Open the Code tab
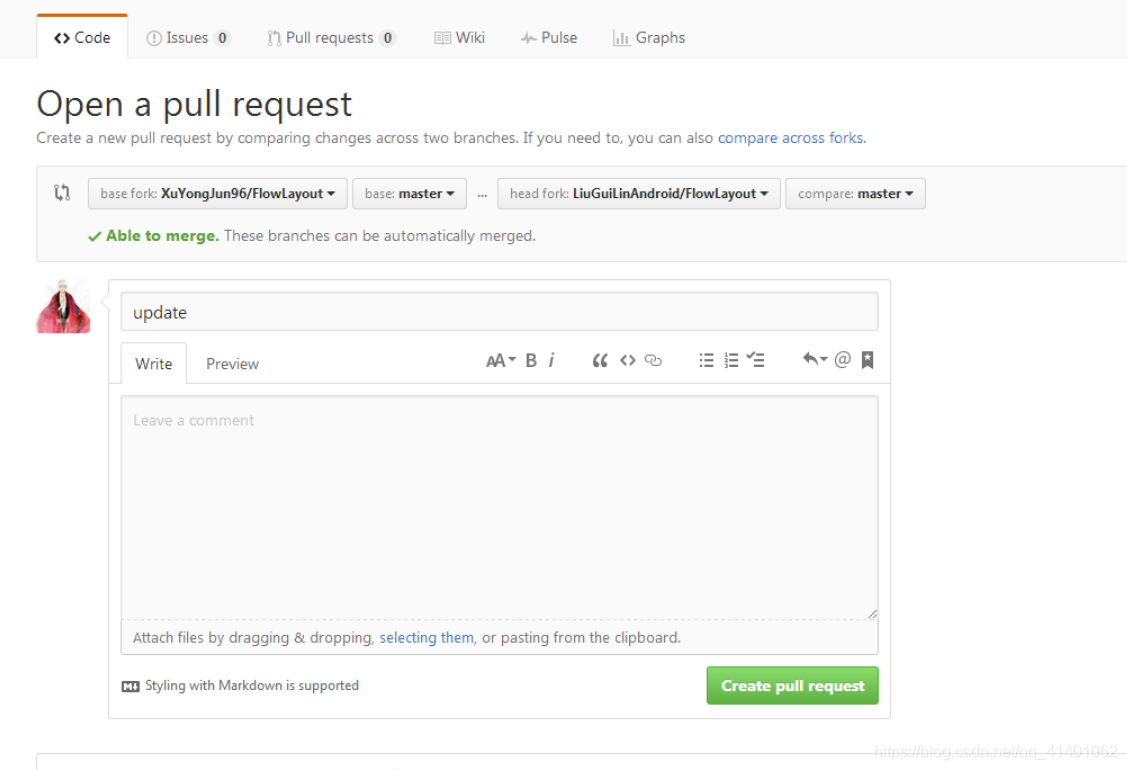The width and height of the screenshot is (1127, 770). click(x=82, y=37)
